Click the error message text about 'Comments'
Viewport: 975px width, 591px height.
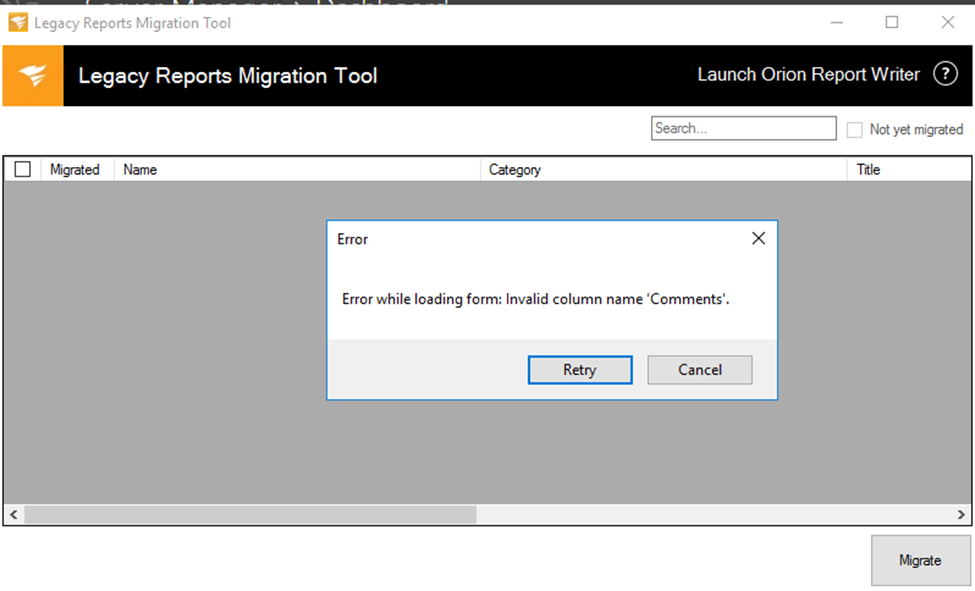point(535,299)
